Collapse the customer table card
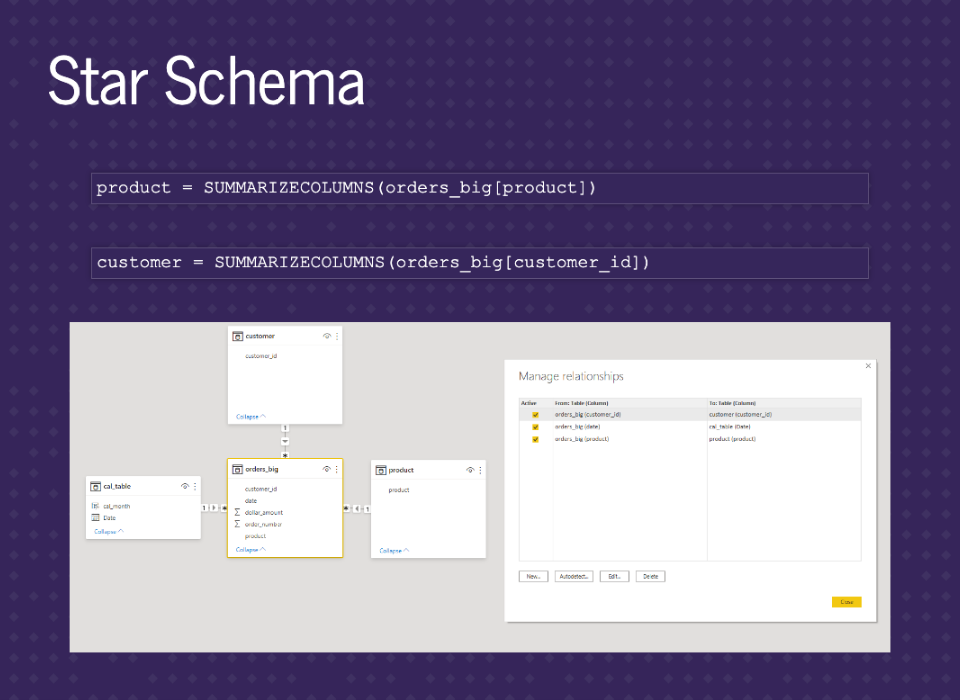The height and width of the screenshot is (700, 960). tap(250, 416)
